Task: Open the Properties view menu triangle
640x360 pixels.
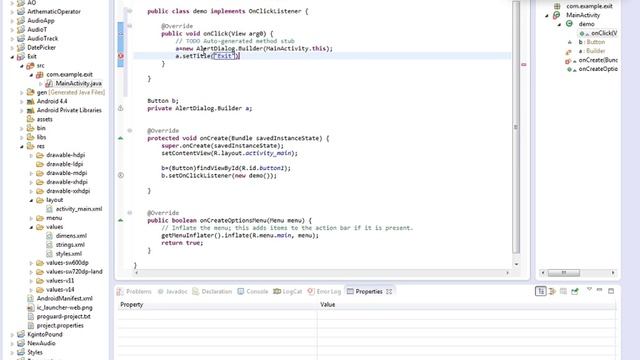Action: coord(589,289)
